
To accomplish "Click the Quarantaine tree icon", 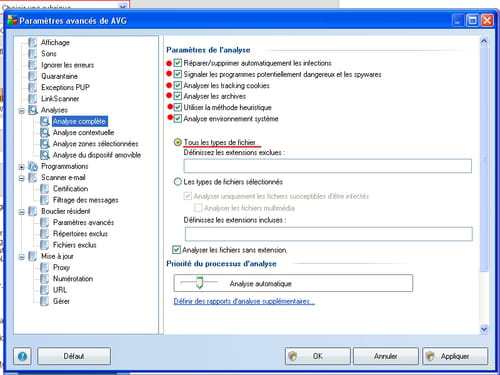I will tap(32, 76).
